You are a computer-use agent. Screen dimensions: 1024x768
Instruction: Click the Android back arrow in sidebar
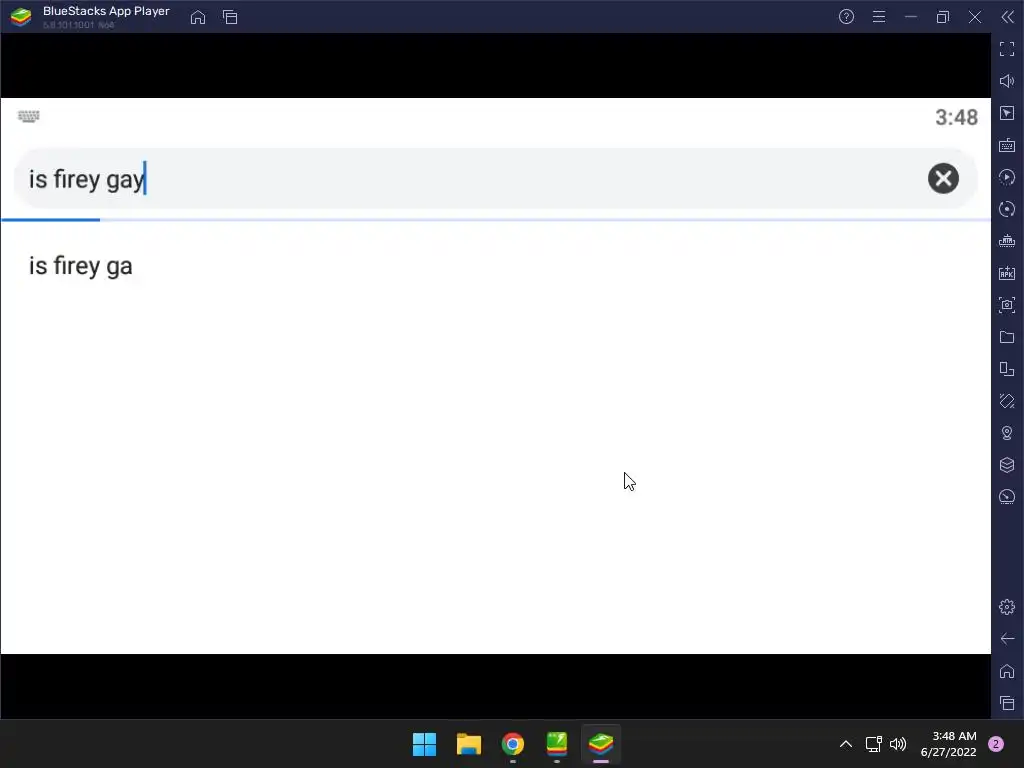click(1007, 639)
